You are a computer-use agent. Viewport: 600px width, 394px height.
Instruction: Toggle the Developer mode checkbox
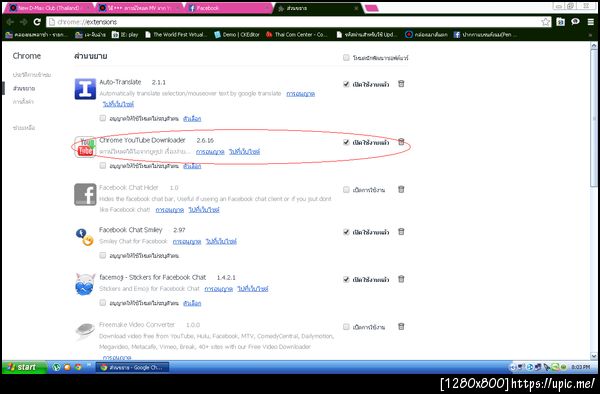tap(346, 57)
